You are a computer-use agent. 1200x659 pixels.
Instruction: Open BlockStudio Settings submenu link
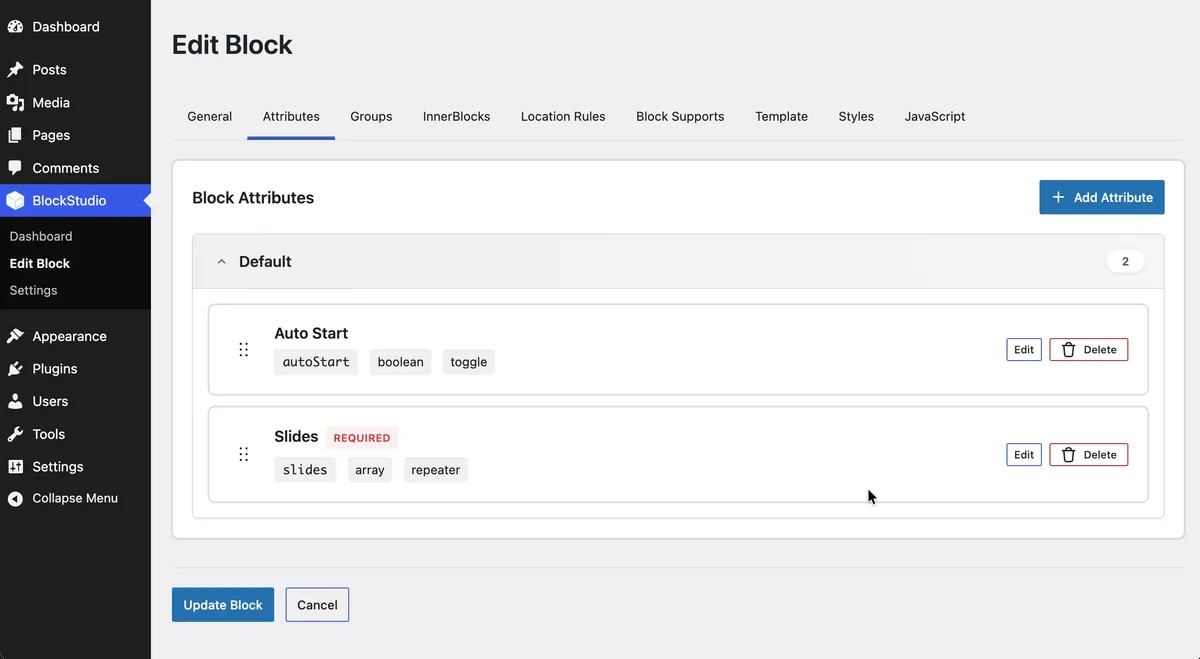pyautogui.click(x=33, y=290)
